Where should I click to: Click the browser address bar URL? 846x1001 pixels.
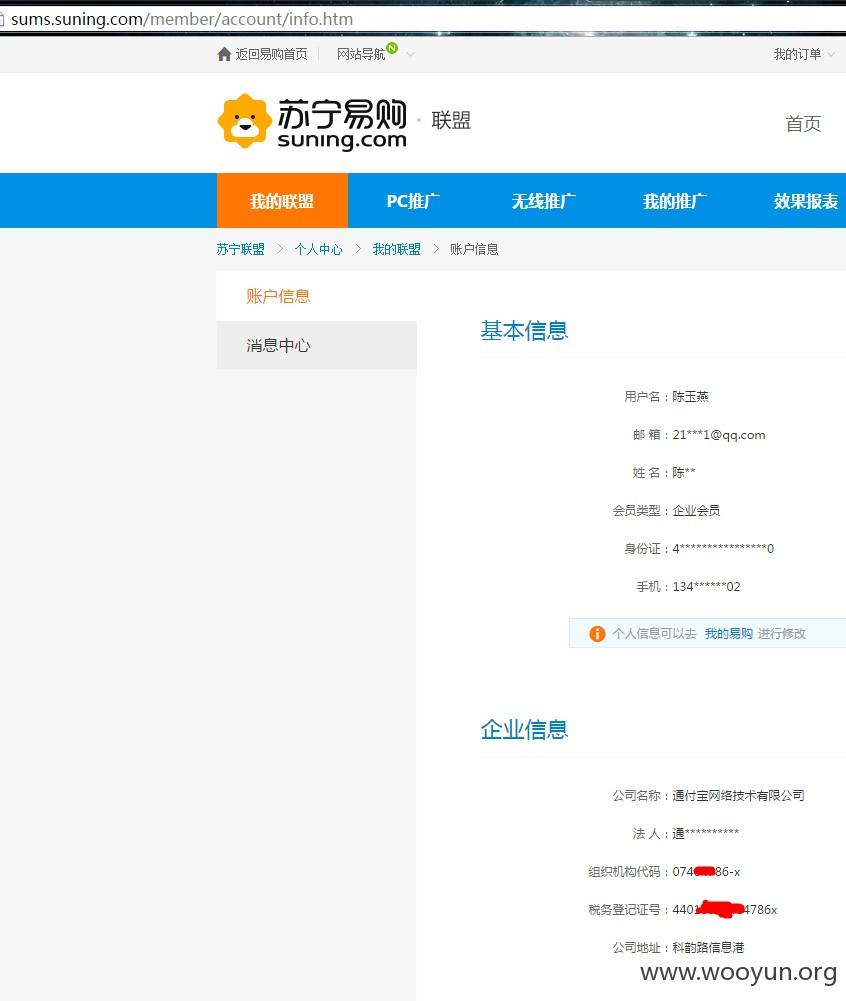[182, 19]
